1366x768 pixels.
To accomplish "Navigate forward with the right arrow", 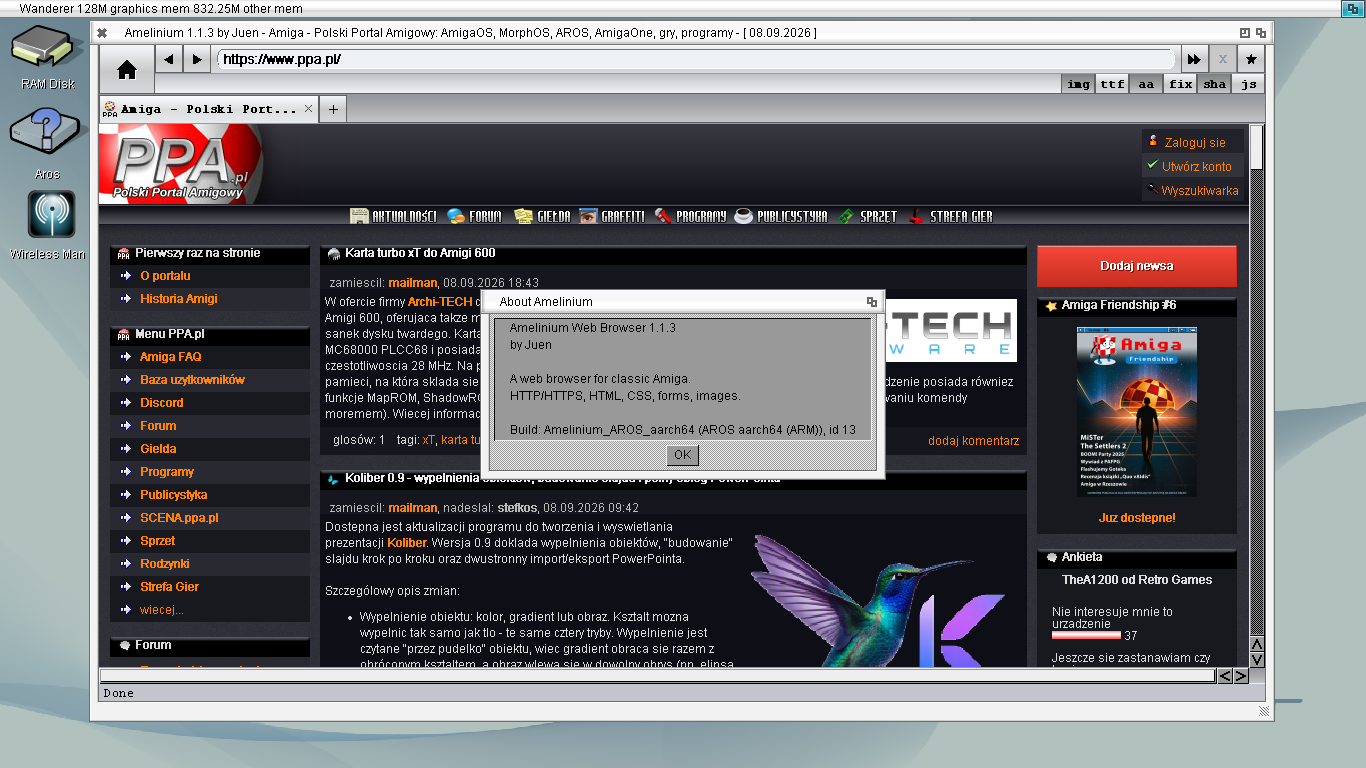I will (197, 59).
